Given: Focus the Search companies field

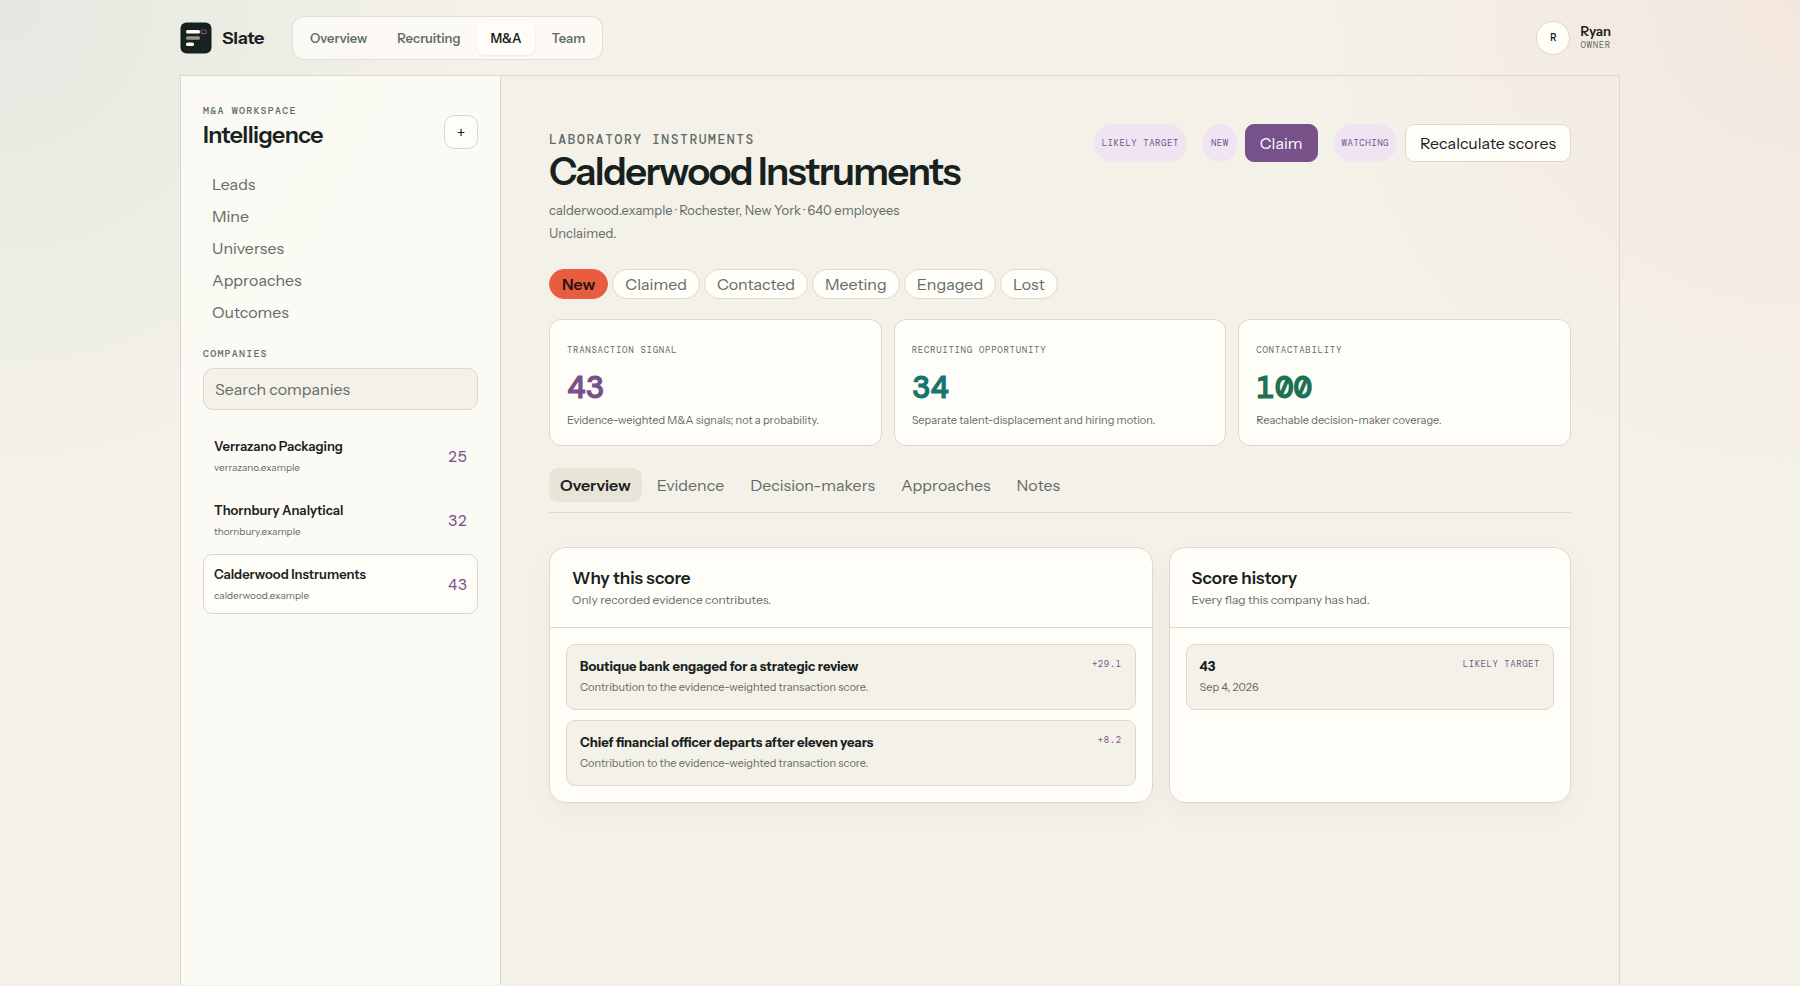Looking at the screenshot, I should point(340,389).
